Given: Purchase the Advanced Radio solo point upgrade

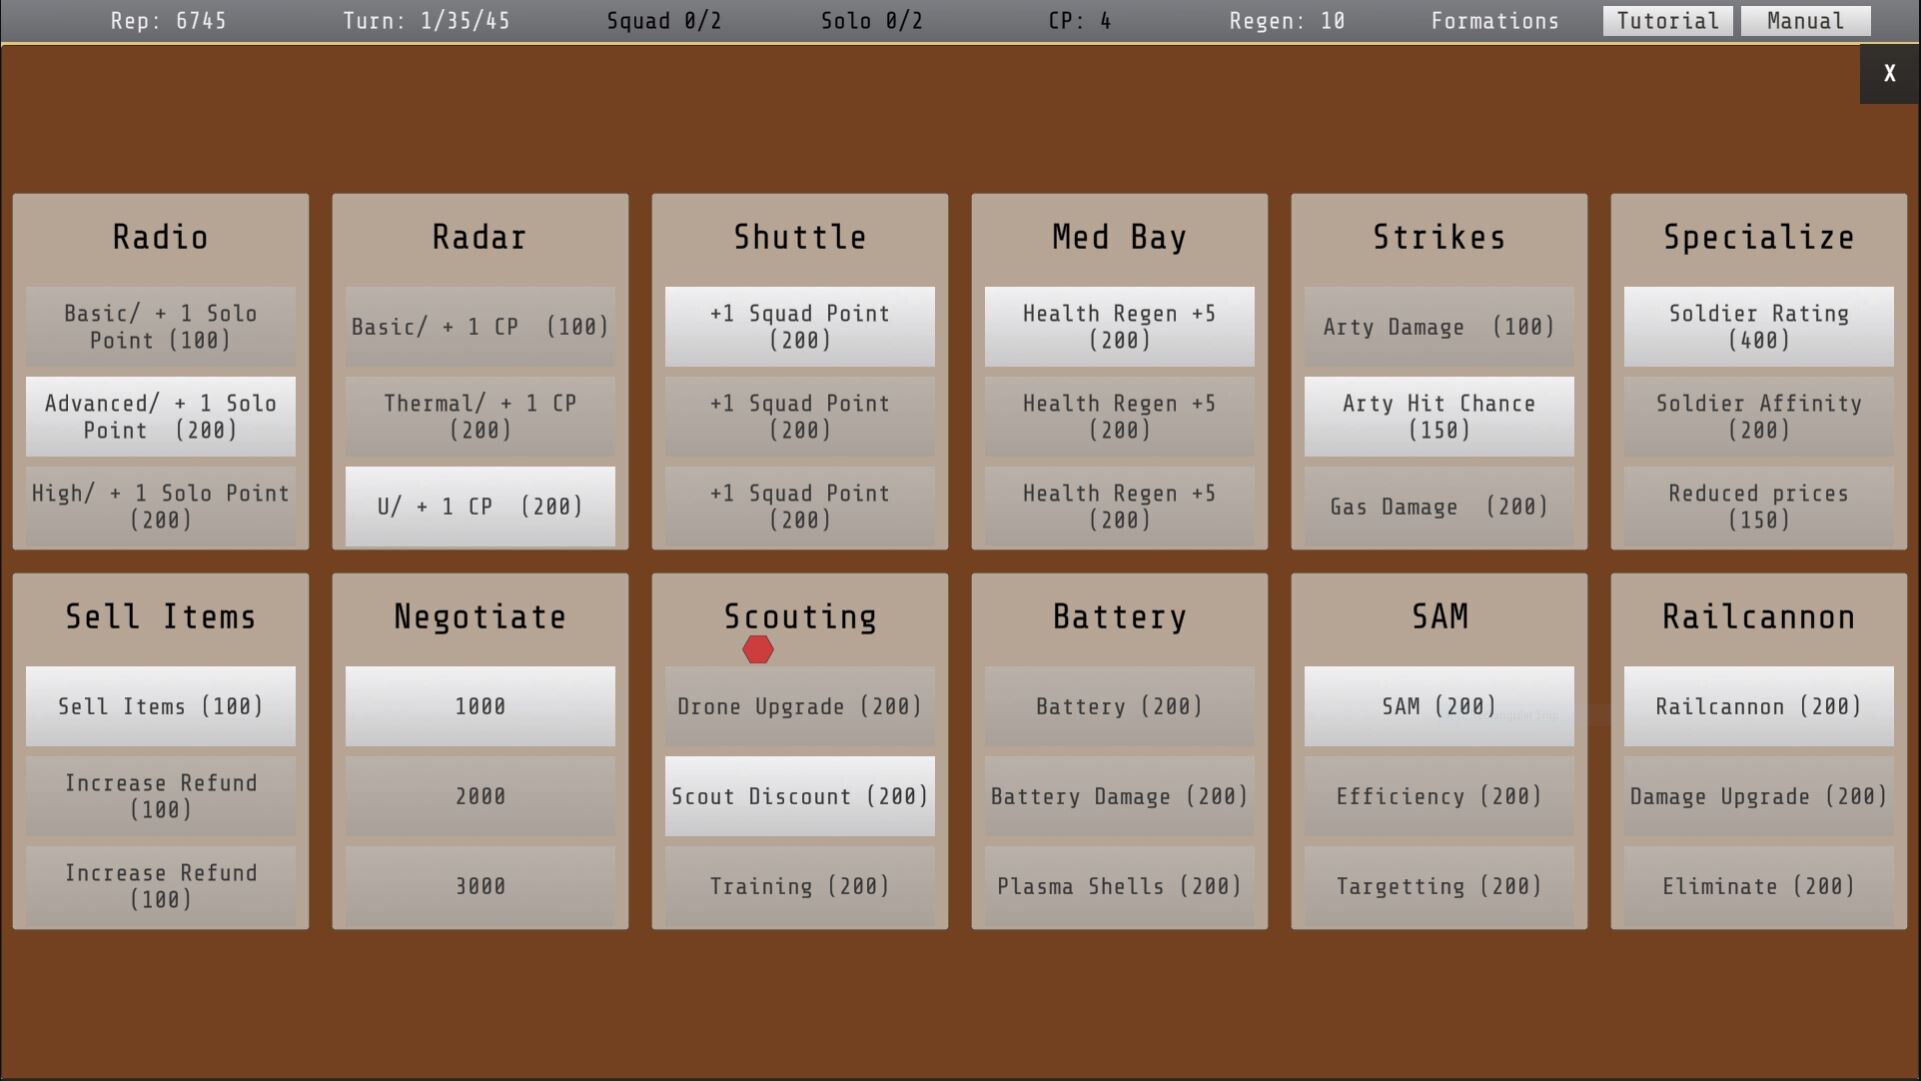Looking at the screenshot, I should pos(160,416).
